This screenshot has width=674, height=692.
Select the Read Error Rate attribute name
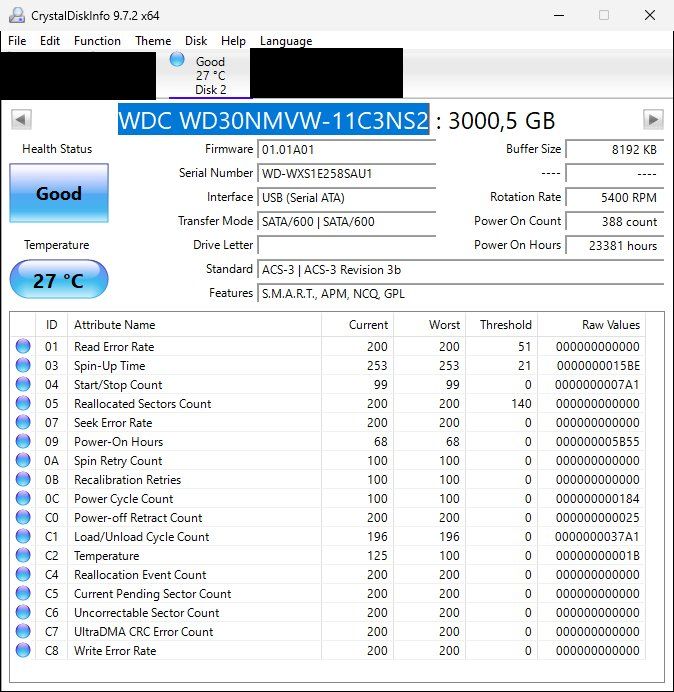pyautogui.click(x=114, y=347)
